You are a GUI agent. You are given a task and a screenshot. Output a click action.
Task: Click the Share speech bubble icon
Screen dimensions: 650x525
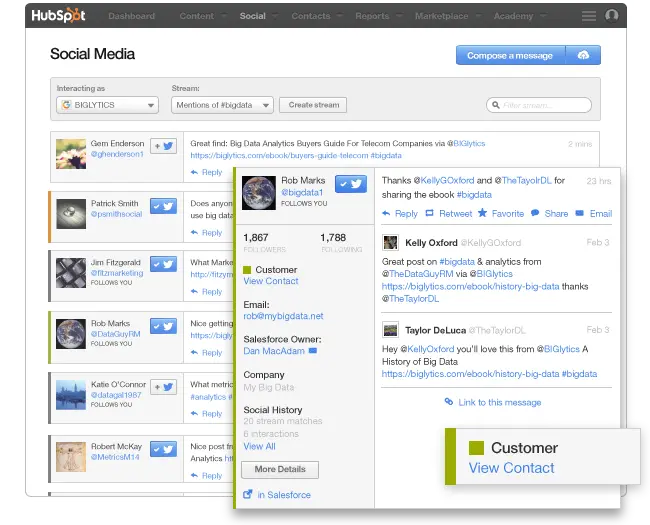[x=535, y=213]
